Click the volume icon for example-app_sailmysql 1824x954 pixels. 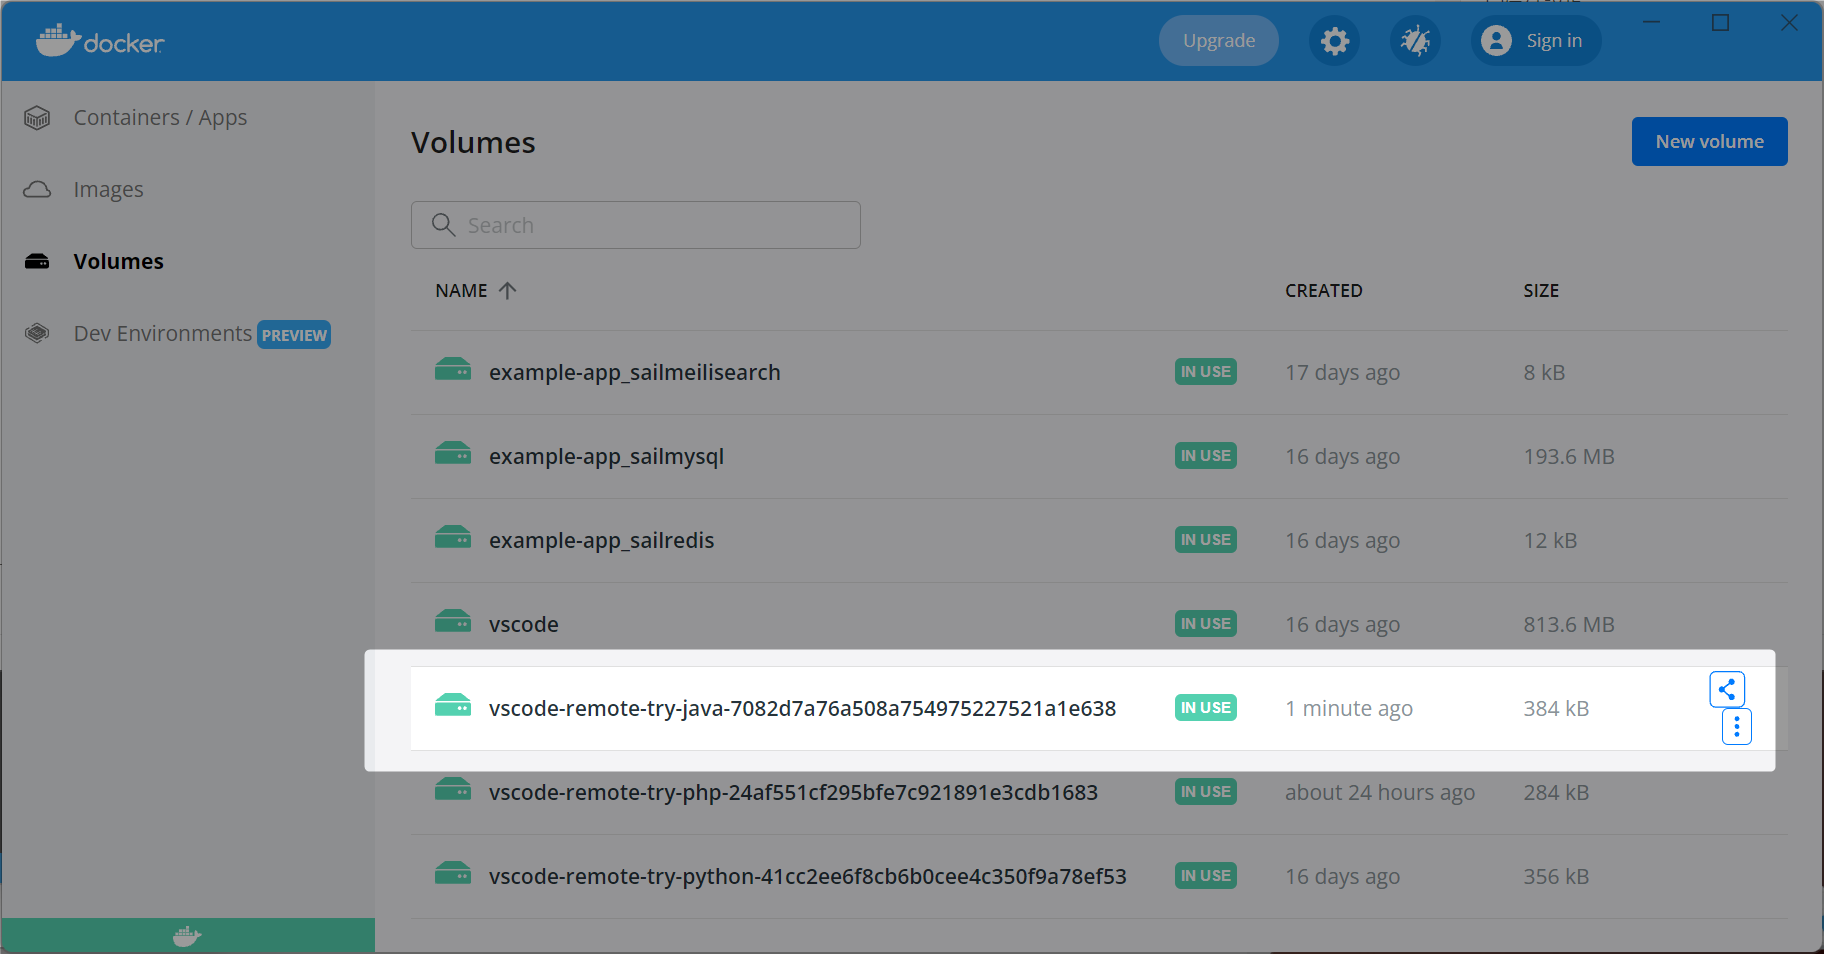click(x=453, y=454)
